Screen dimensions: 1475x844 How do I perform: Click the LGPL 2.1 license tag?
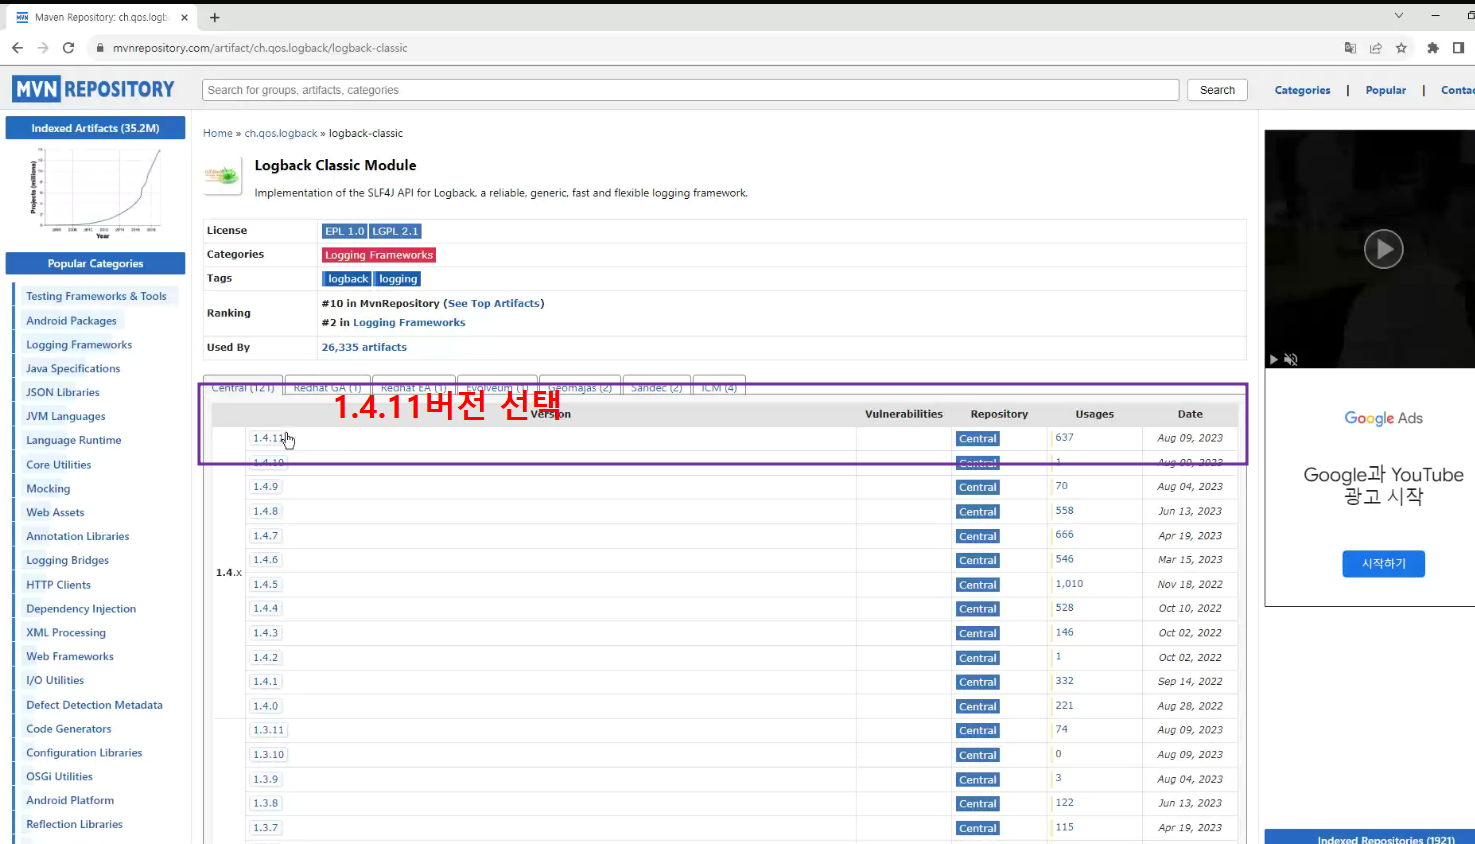tap(395, 231)
